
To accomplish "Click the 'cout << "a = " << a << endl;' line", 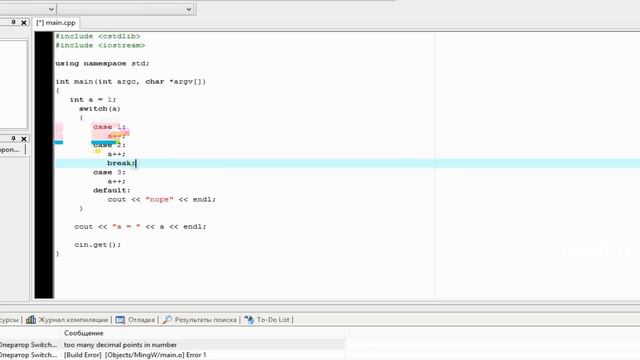I will pos(140,227).
